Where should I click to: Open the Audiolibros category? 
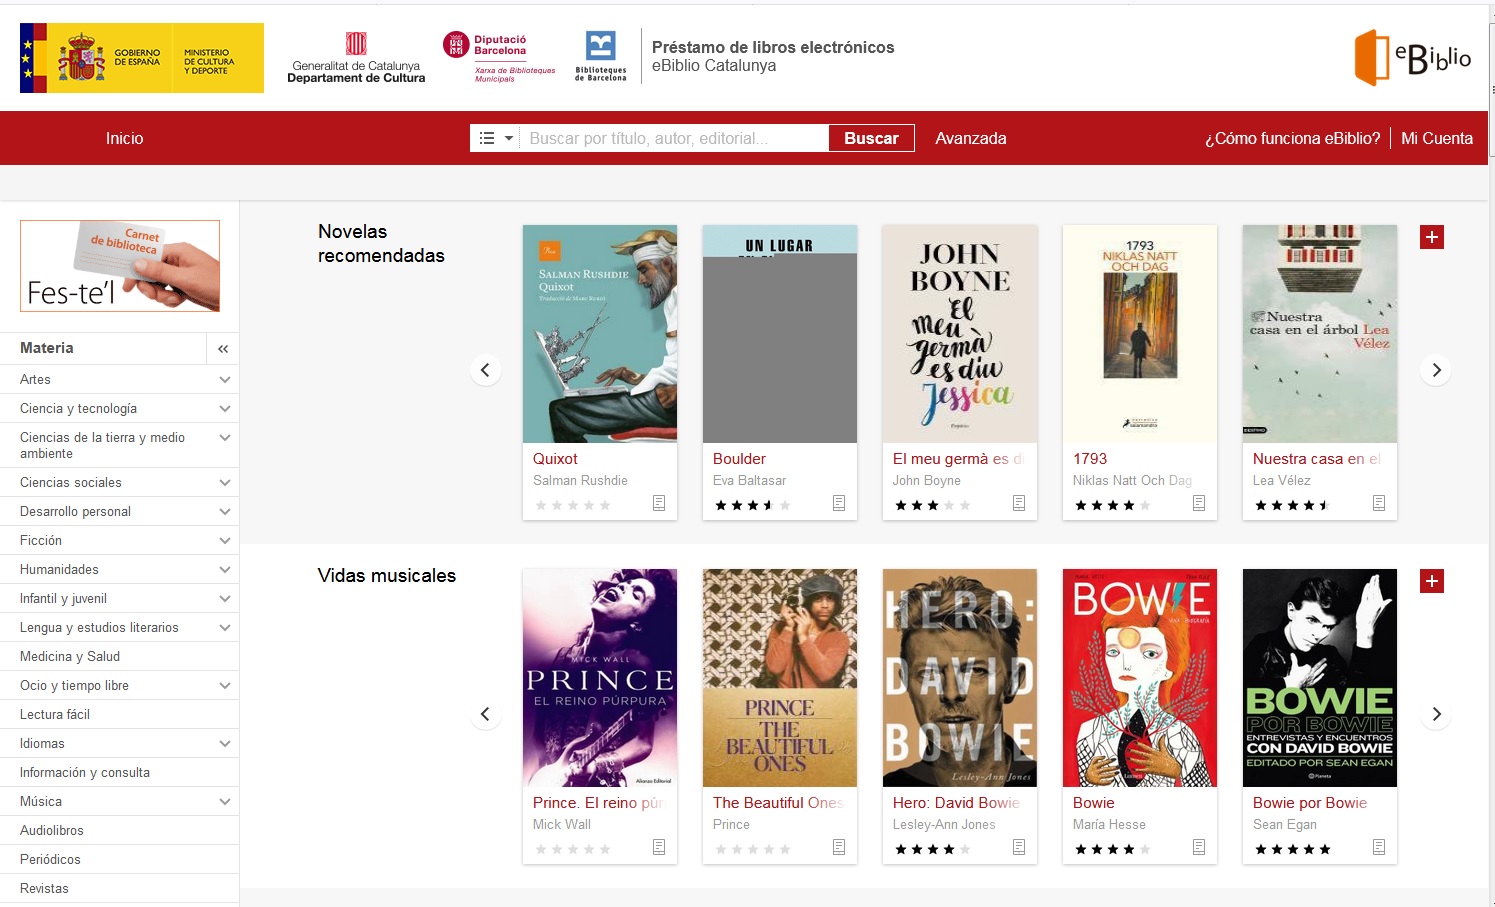52,830
